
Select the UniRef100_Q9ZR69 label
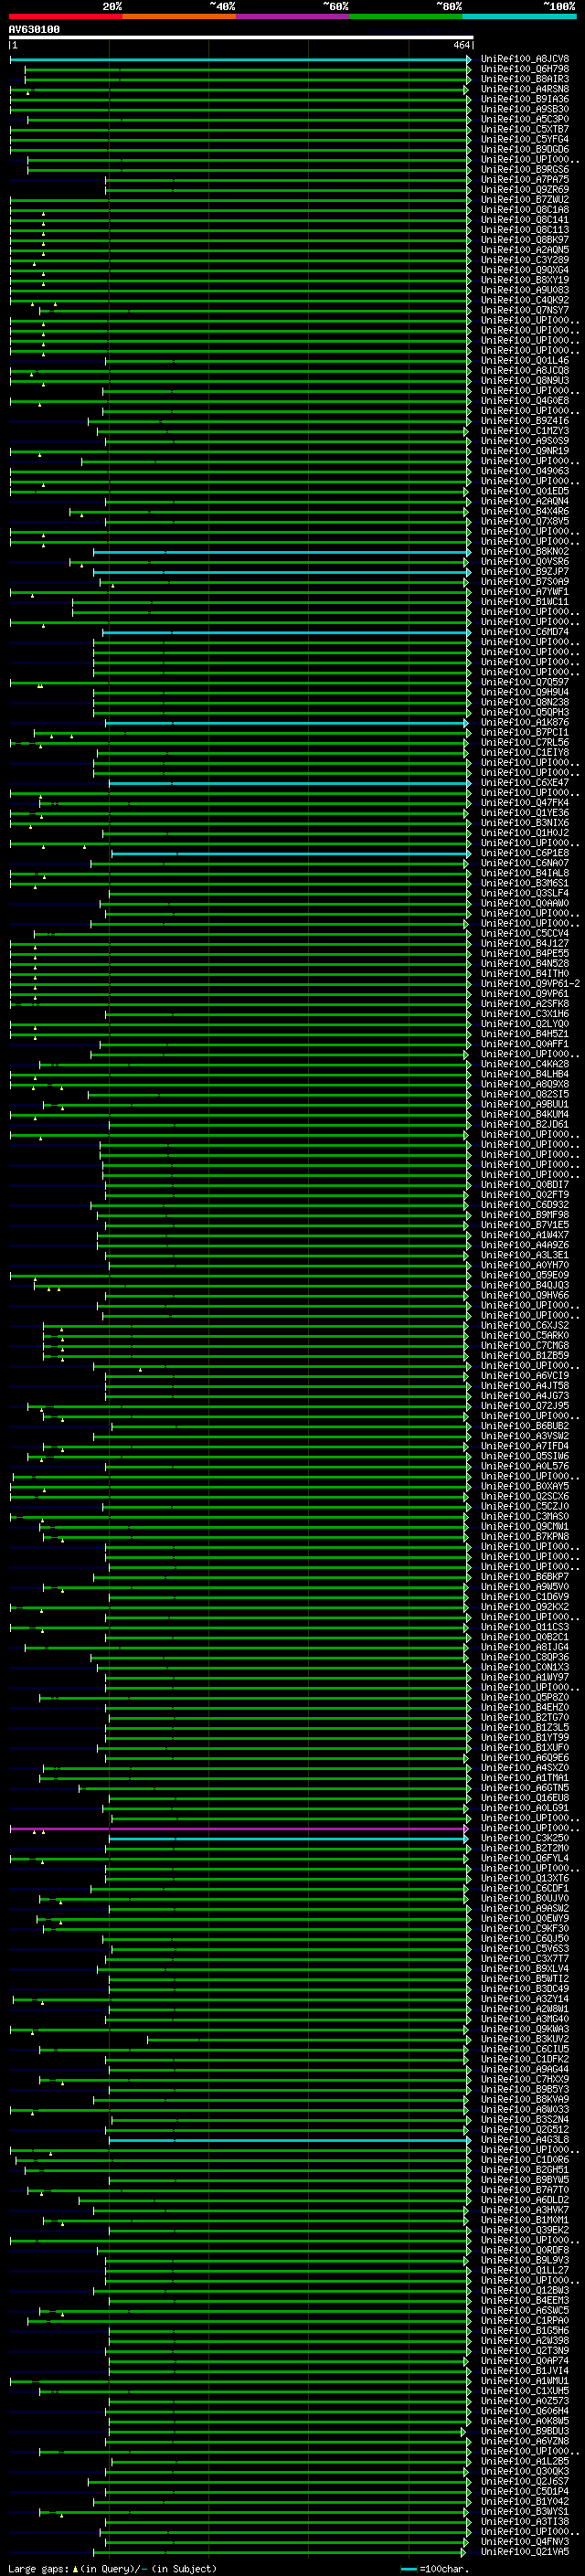524,190
